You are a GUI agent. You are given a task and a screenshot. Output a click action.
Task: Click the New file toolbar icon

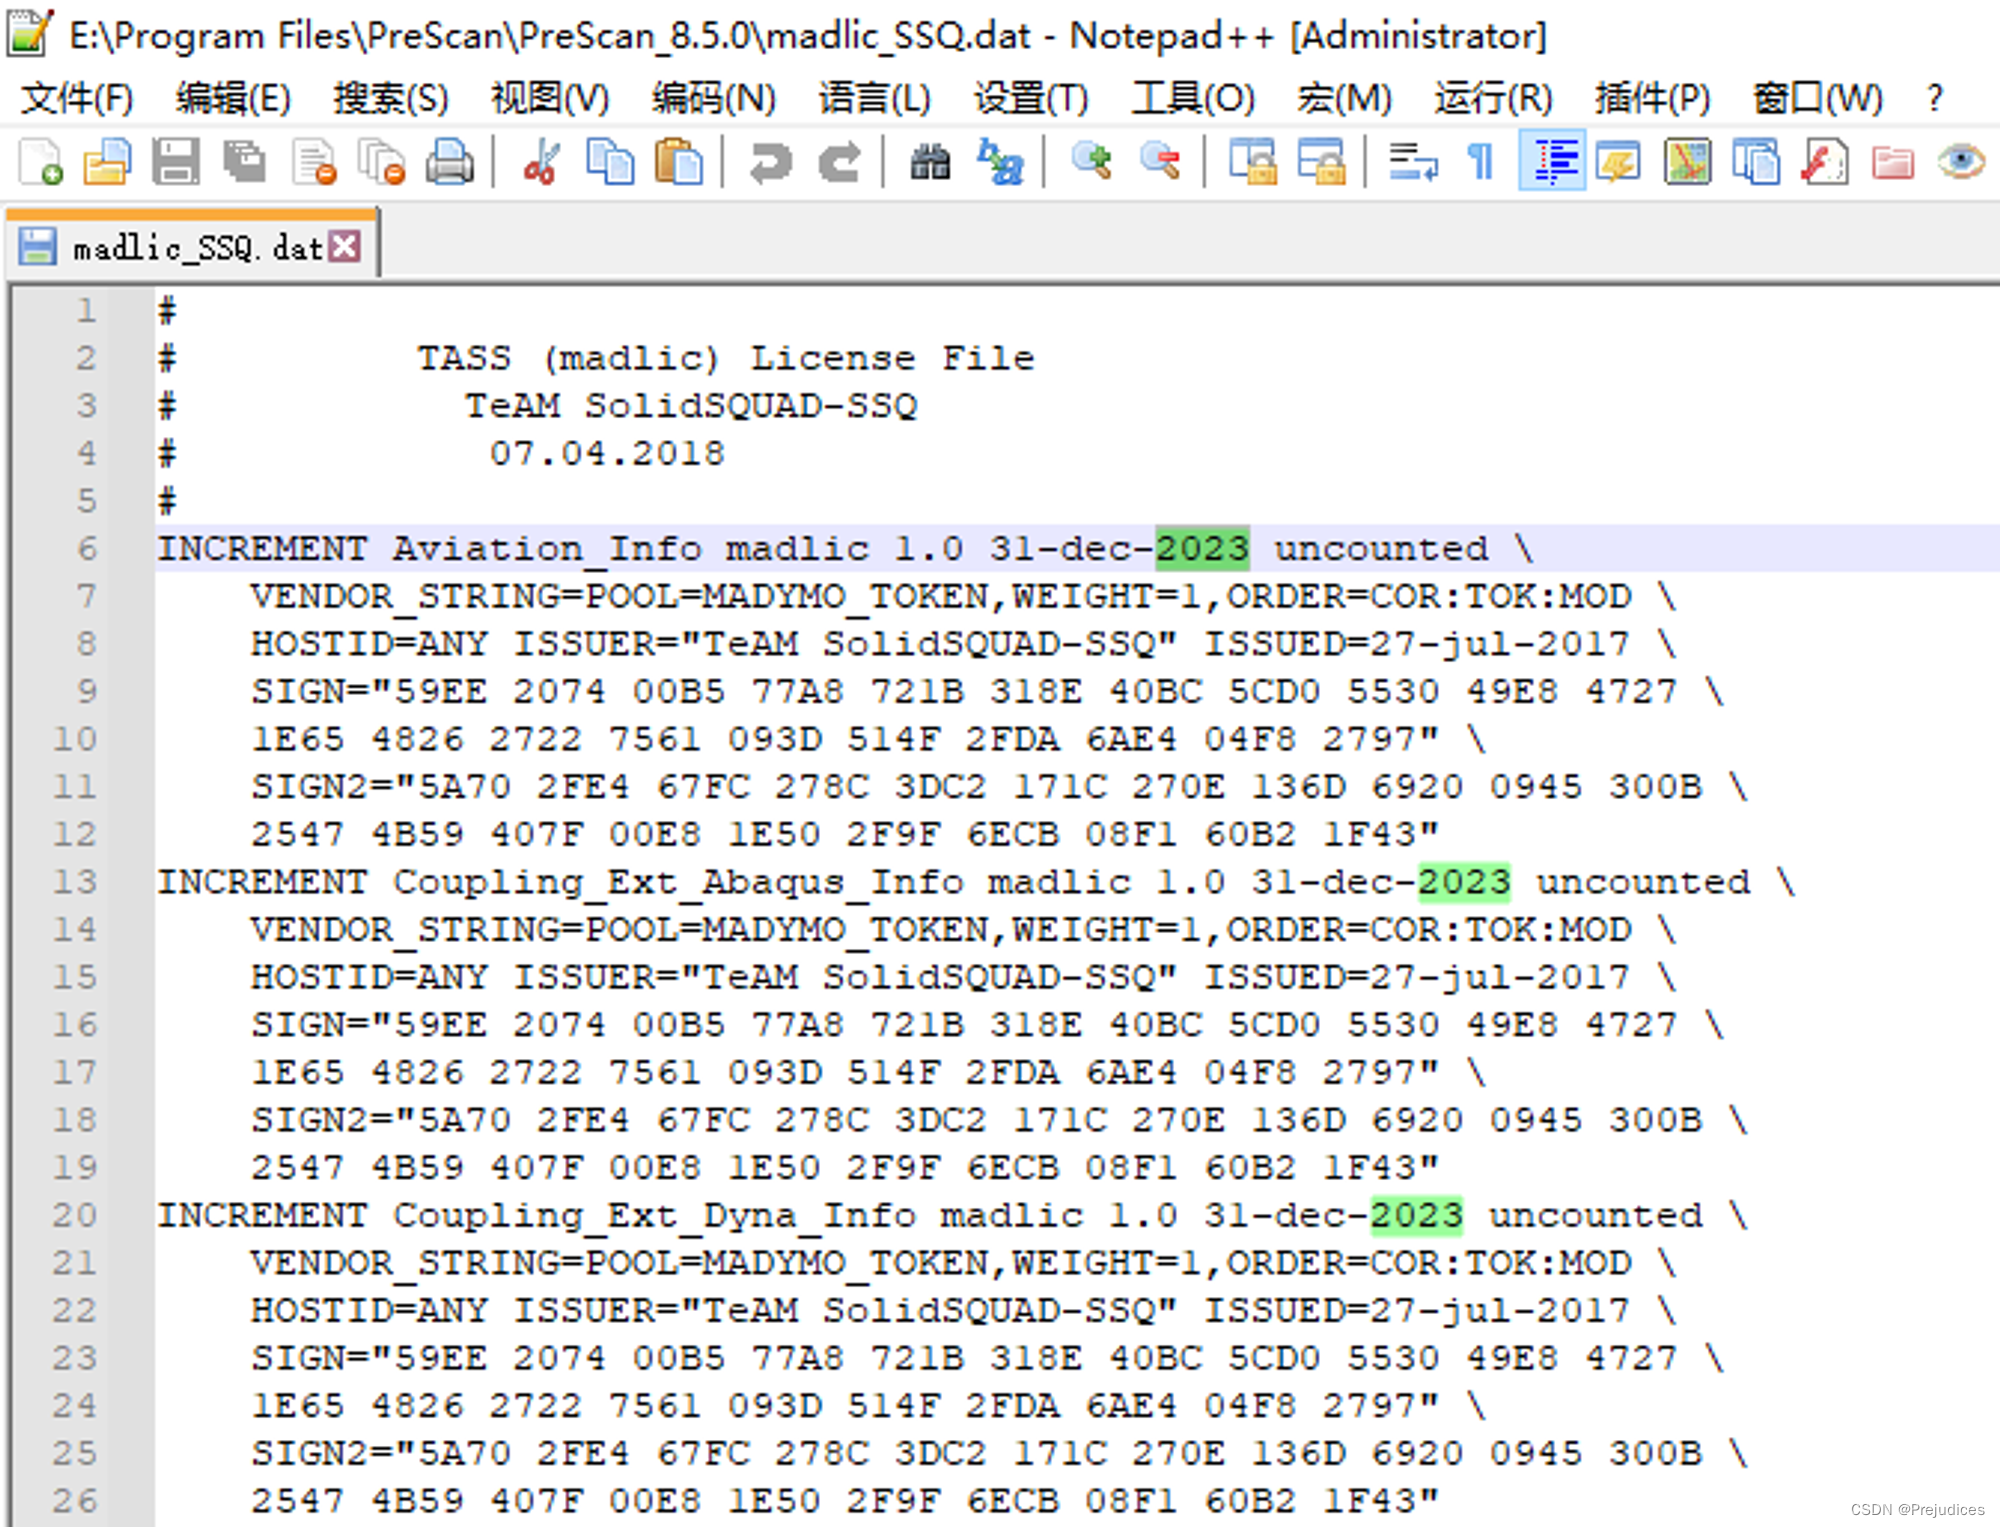pos(41,162)
